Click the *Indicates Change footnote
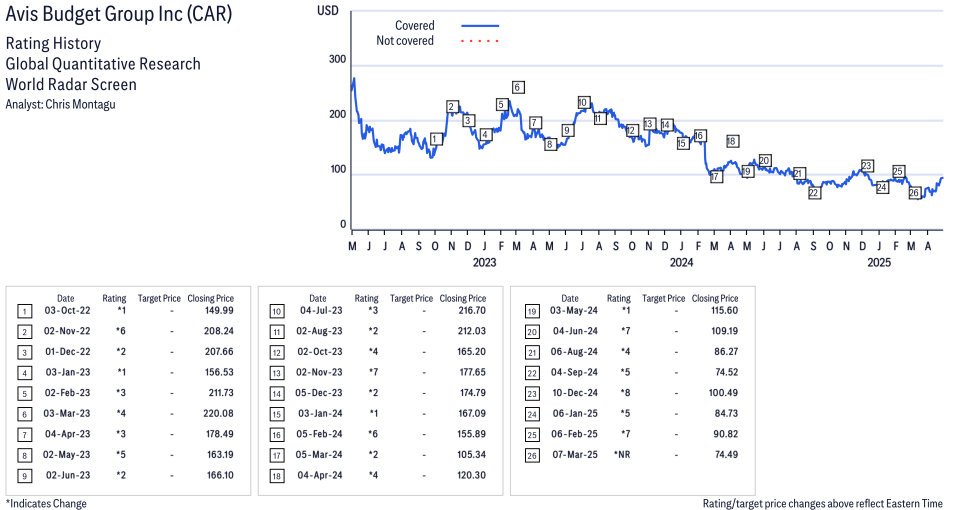This screenshot has width=954, height=510. click(46, 503)
